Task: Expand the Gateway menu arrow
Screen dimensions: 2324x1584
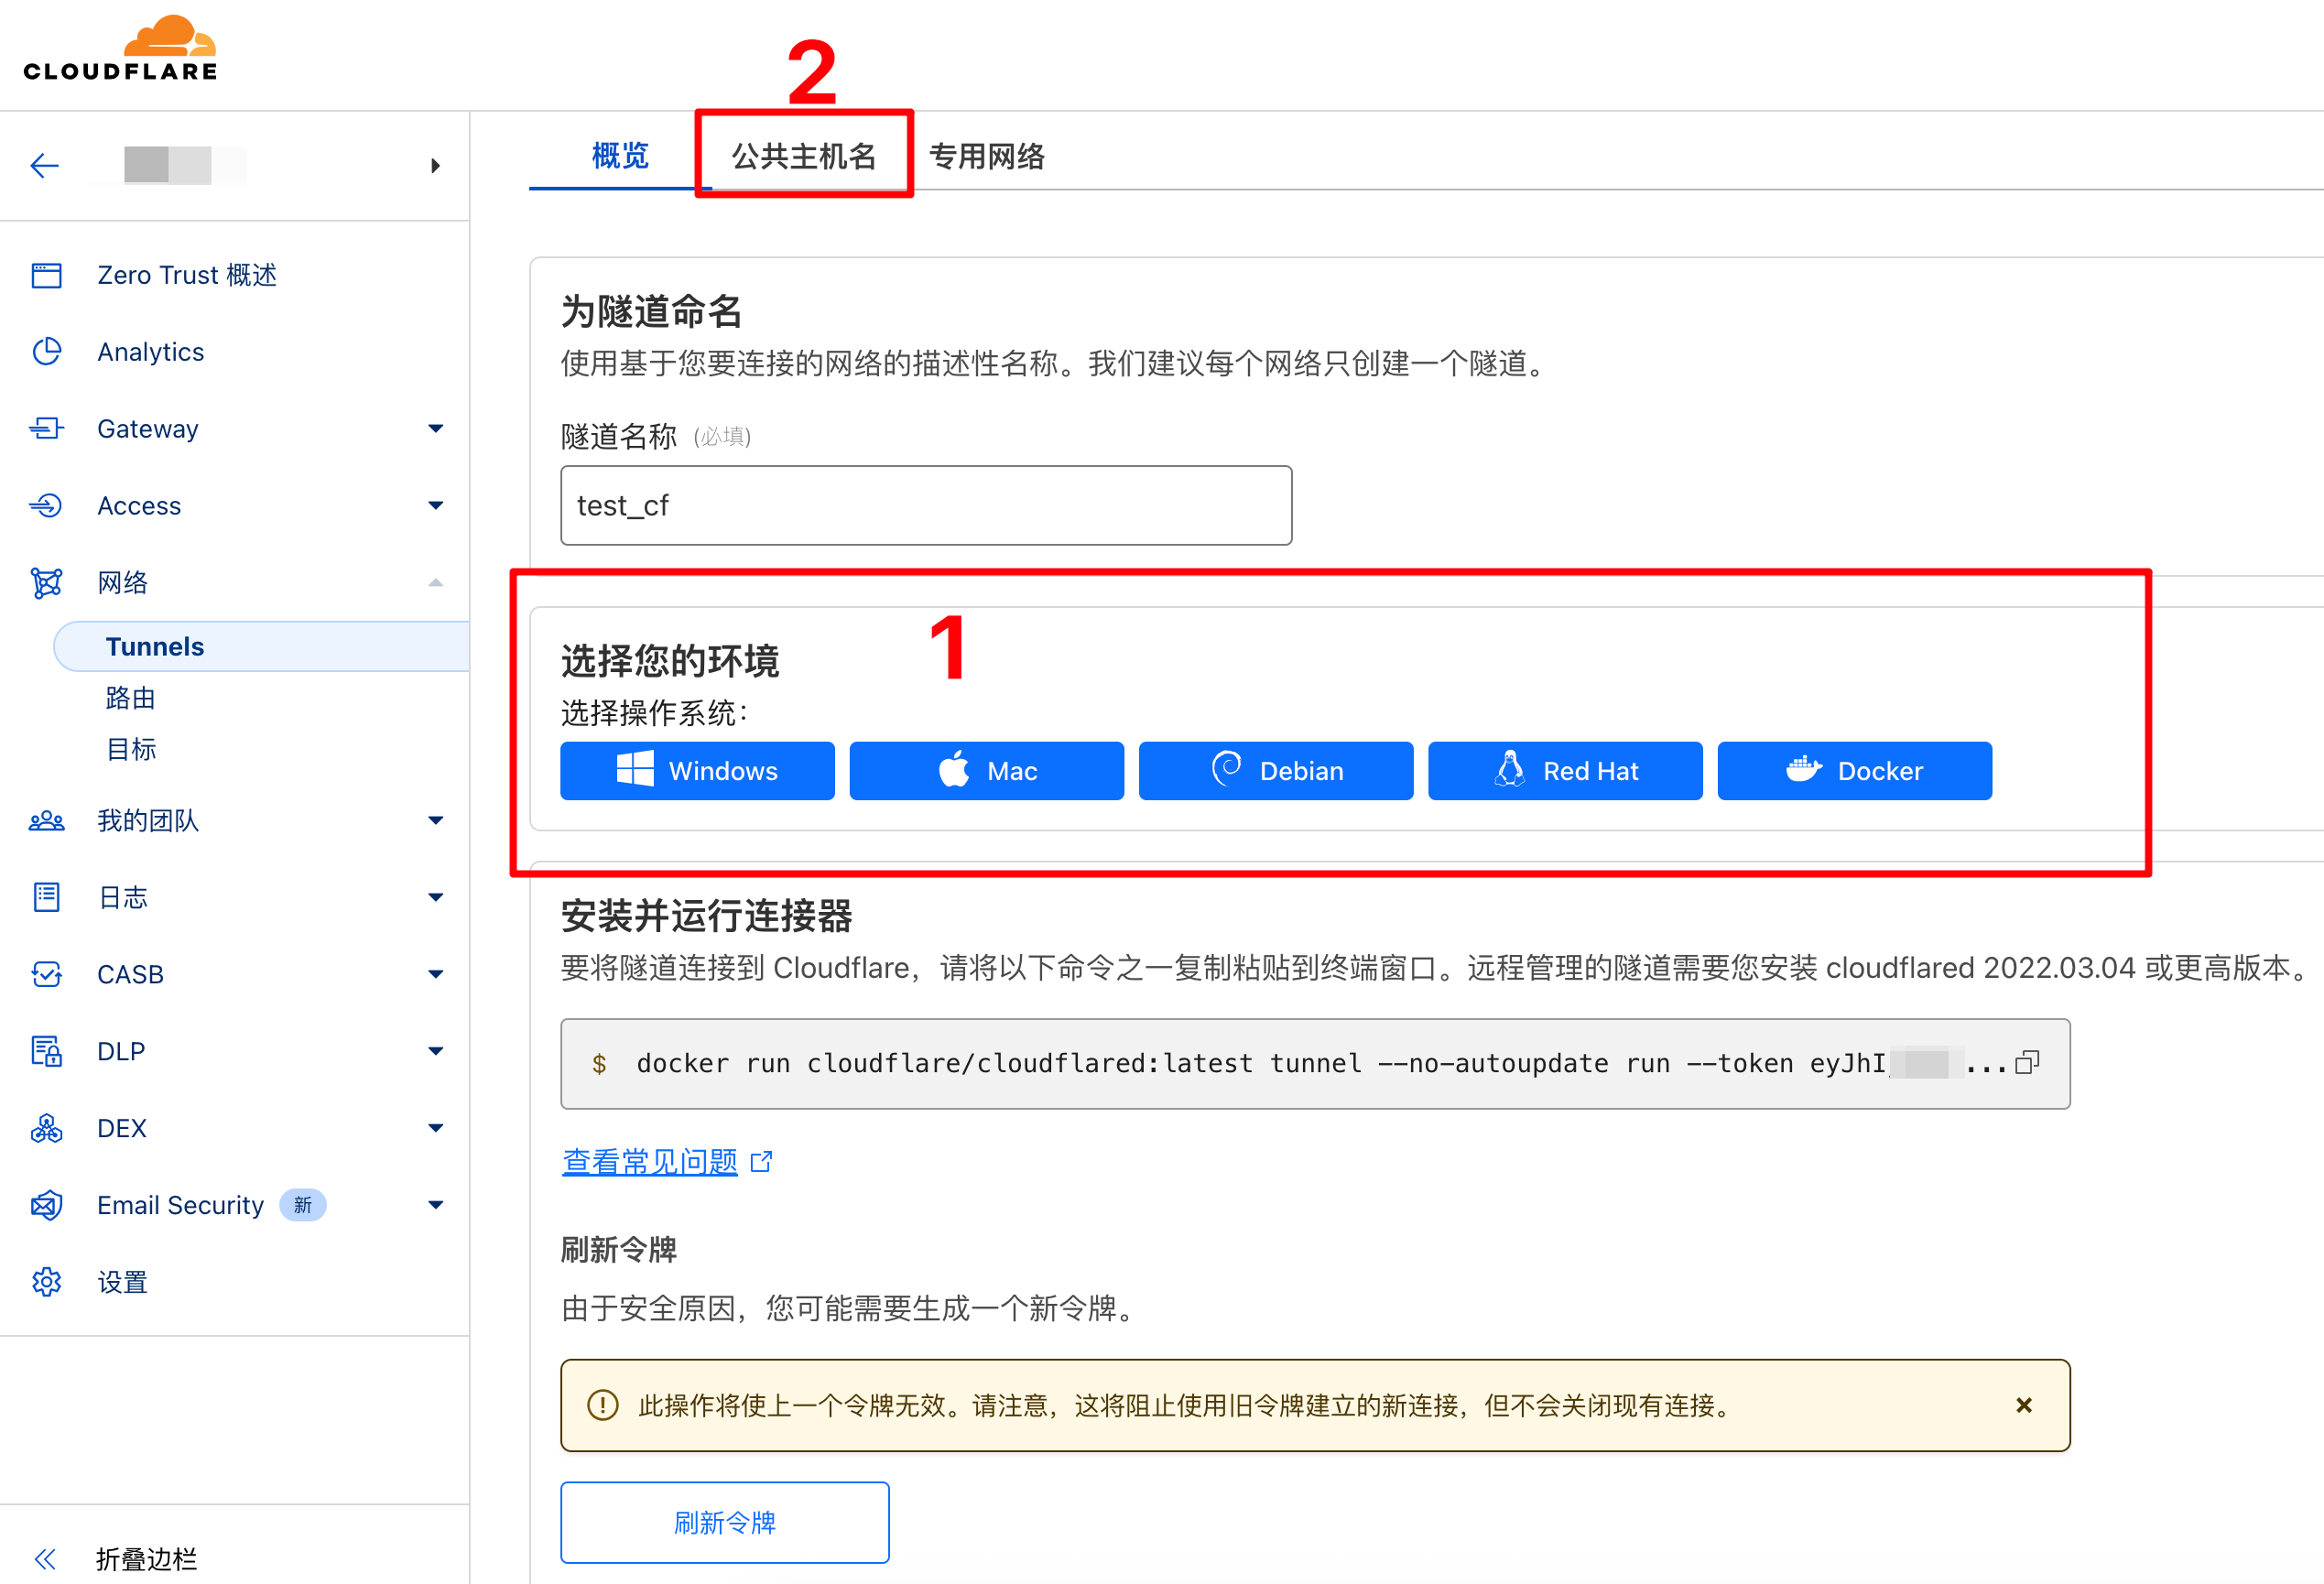Action: [435, 429]
